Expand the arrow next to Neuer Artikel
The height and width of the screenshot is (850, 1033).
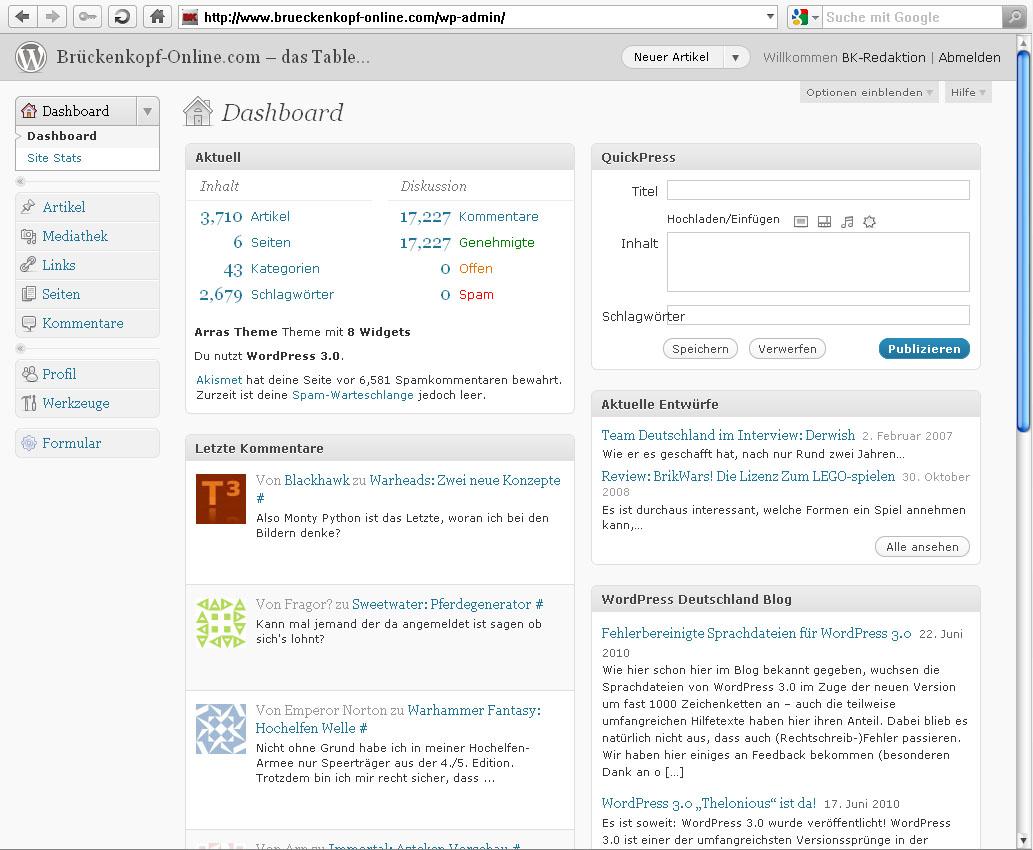pyautogui.click(x=735, y=57)
